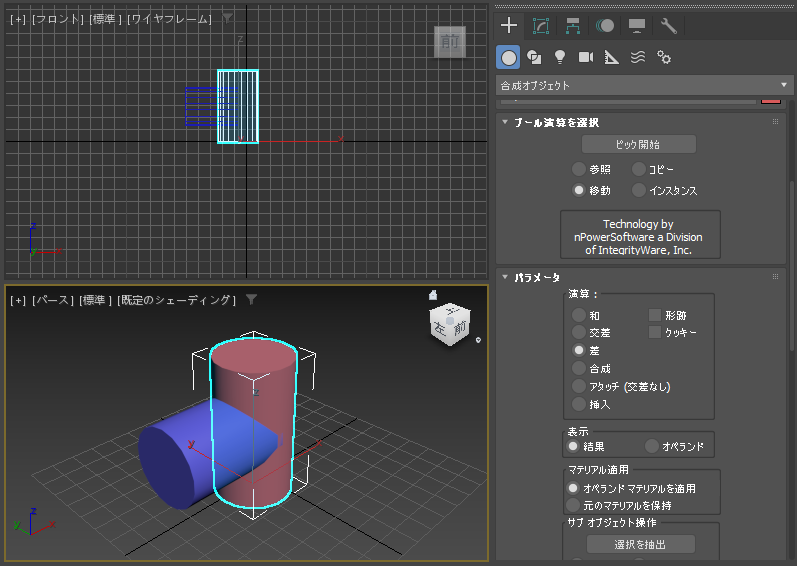Click the 前 ViewCube face in front viewport
The height and width of the screenshot is (566, 797).
pyautogui.click(x=449, y=42)
